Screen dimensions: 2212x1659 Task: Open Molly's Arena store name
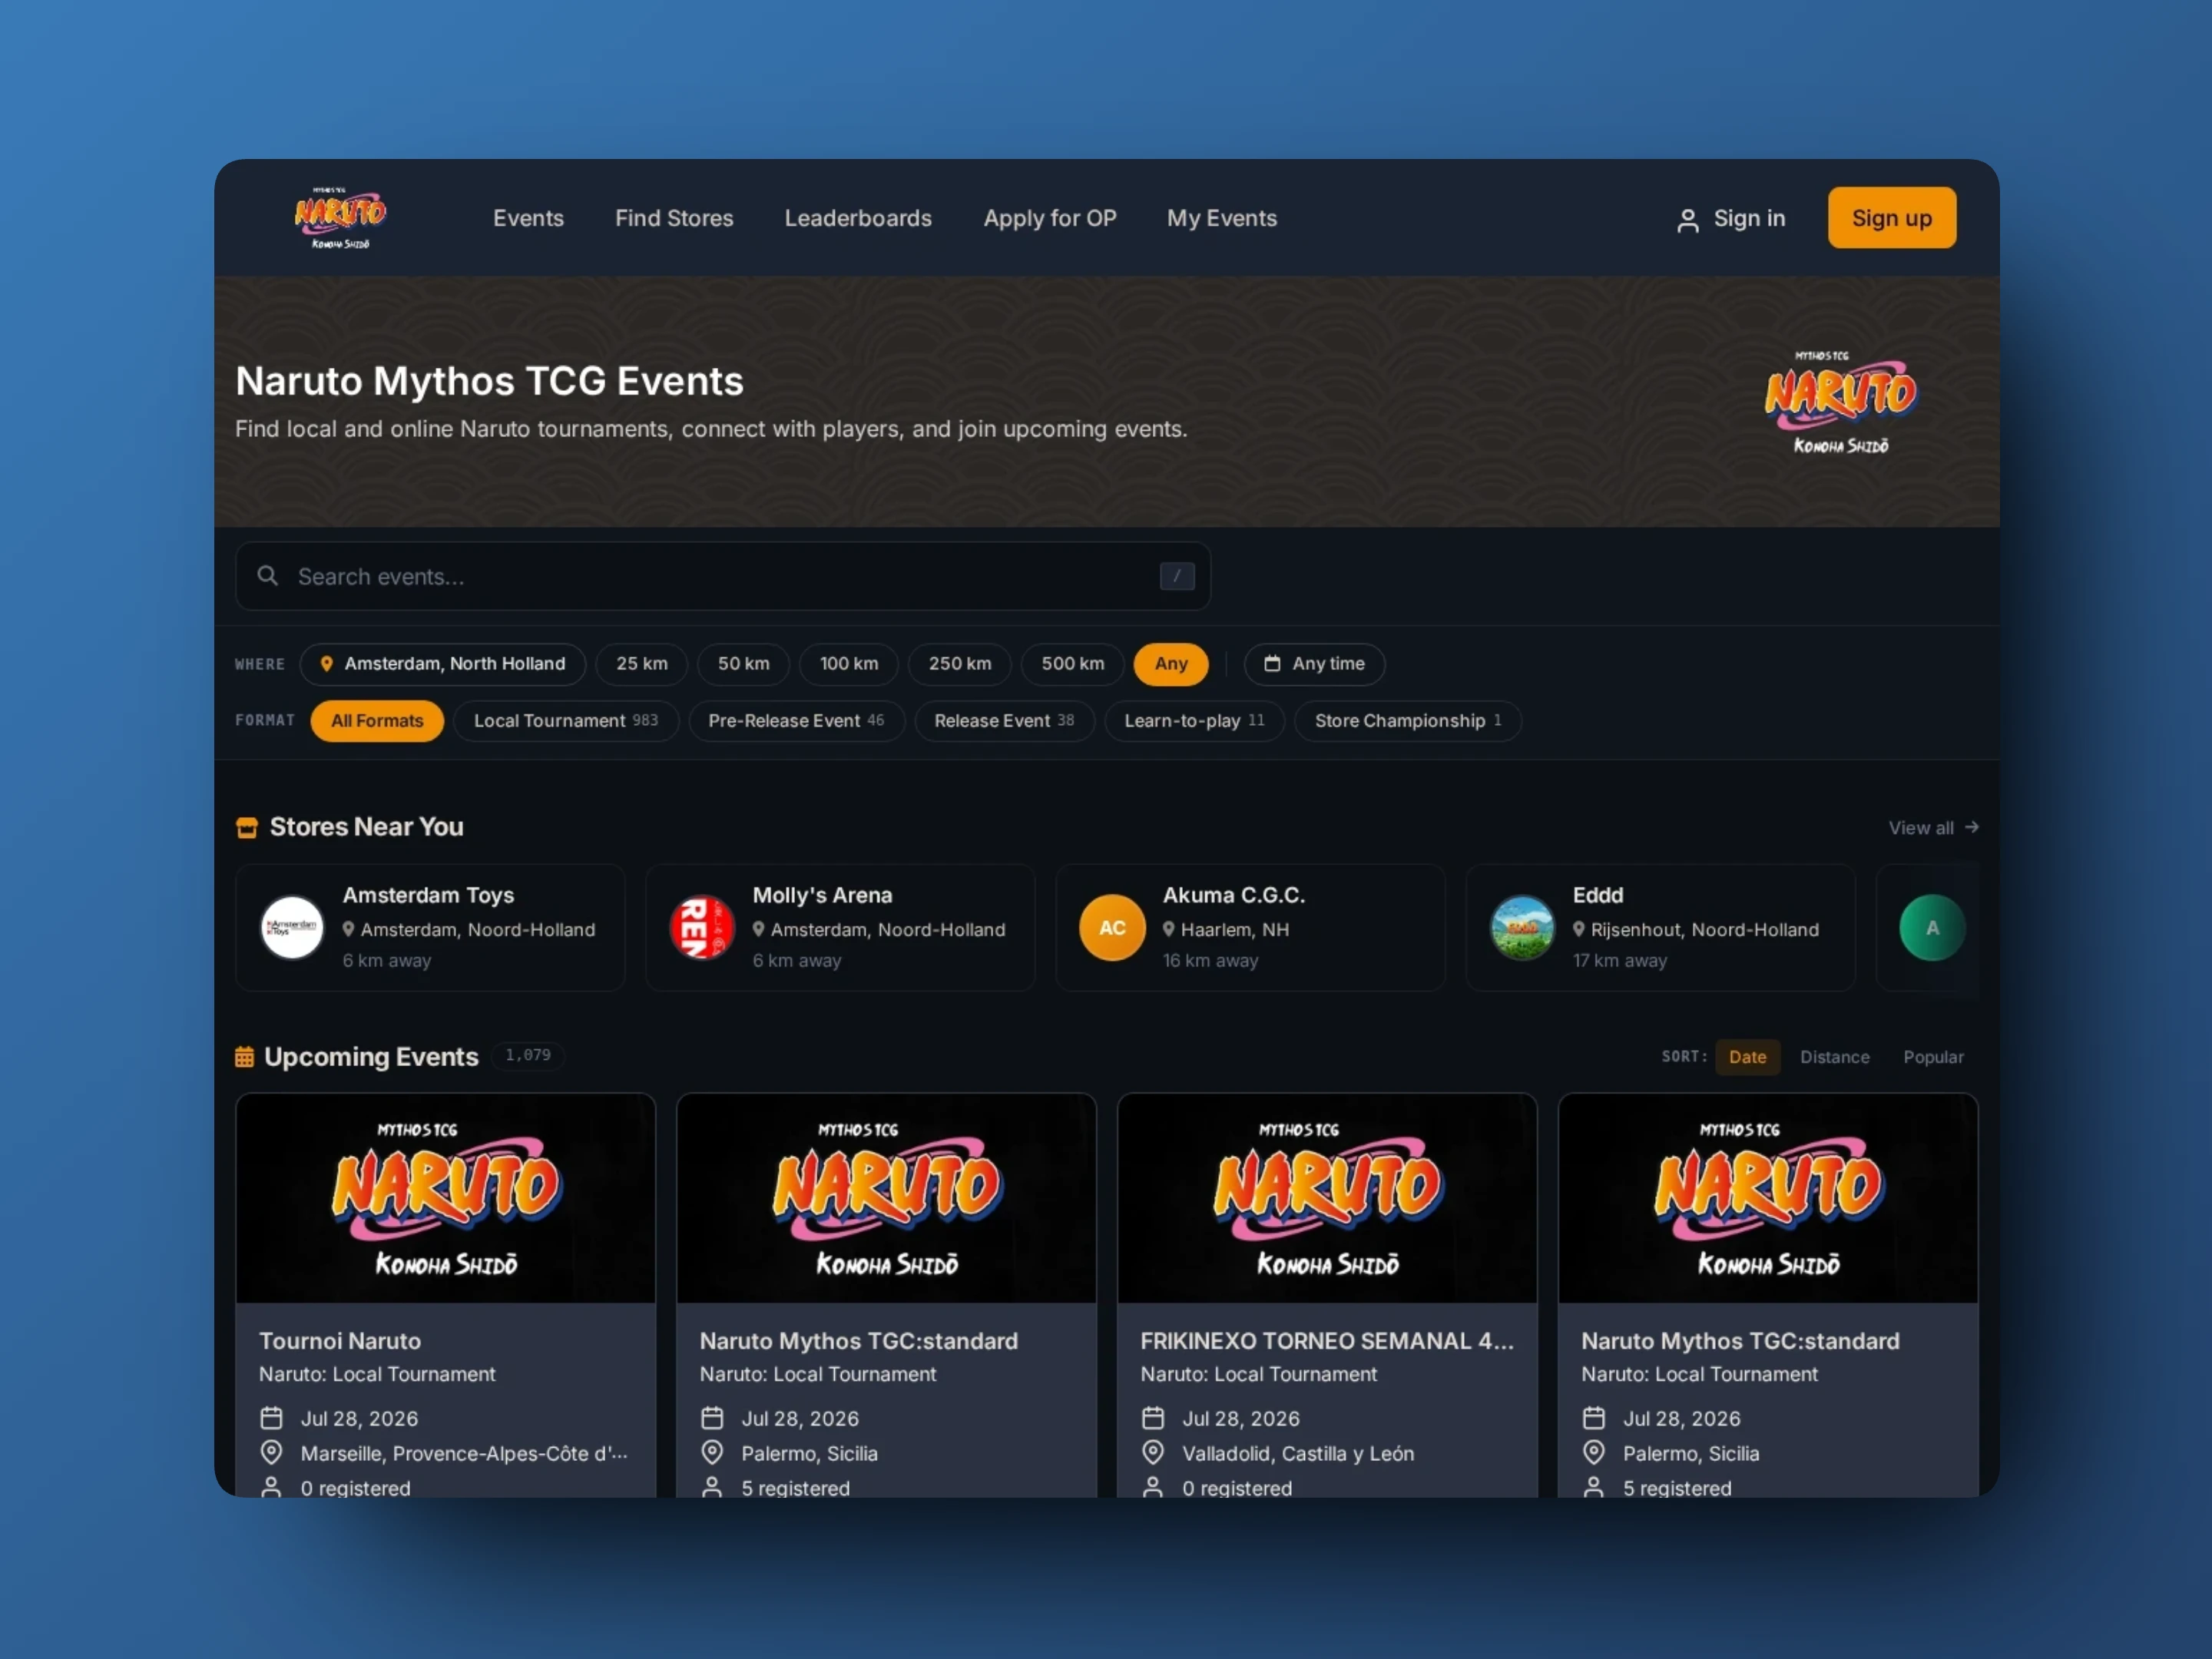822,895
